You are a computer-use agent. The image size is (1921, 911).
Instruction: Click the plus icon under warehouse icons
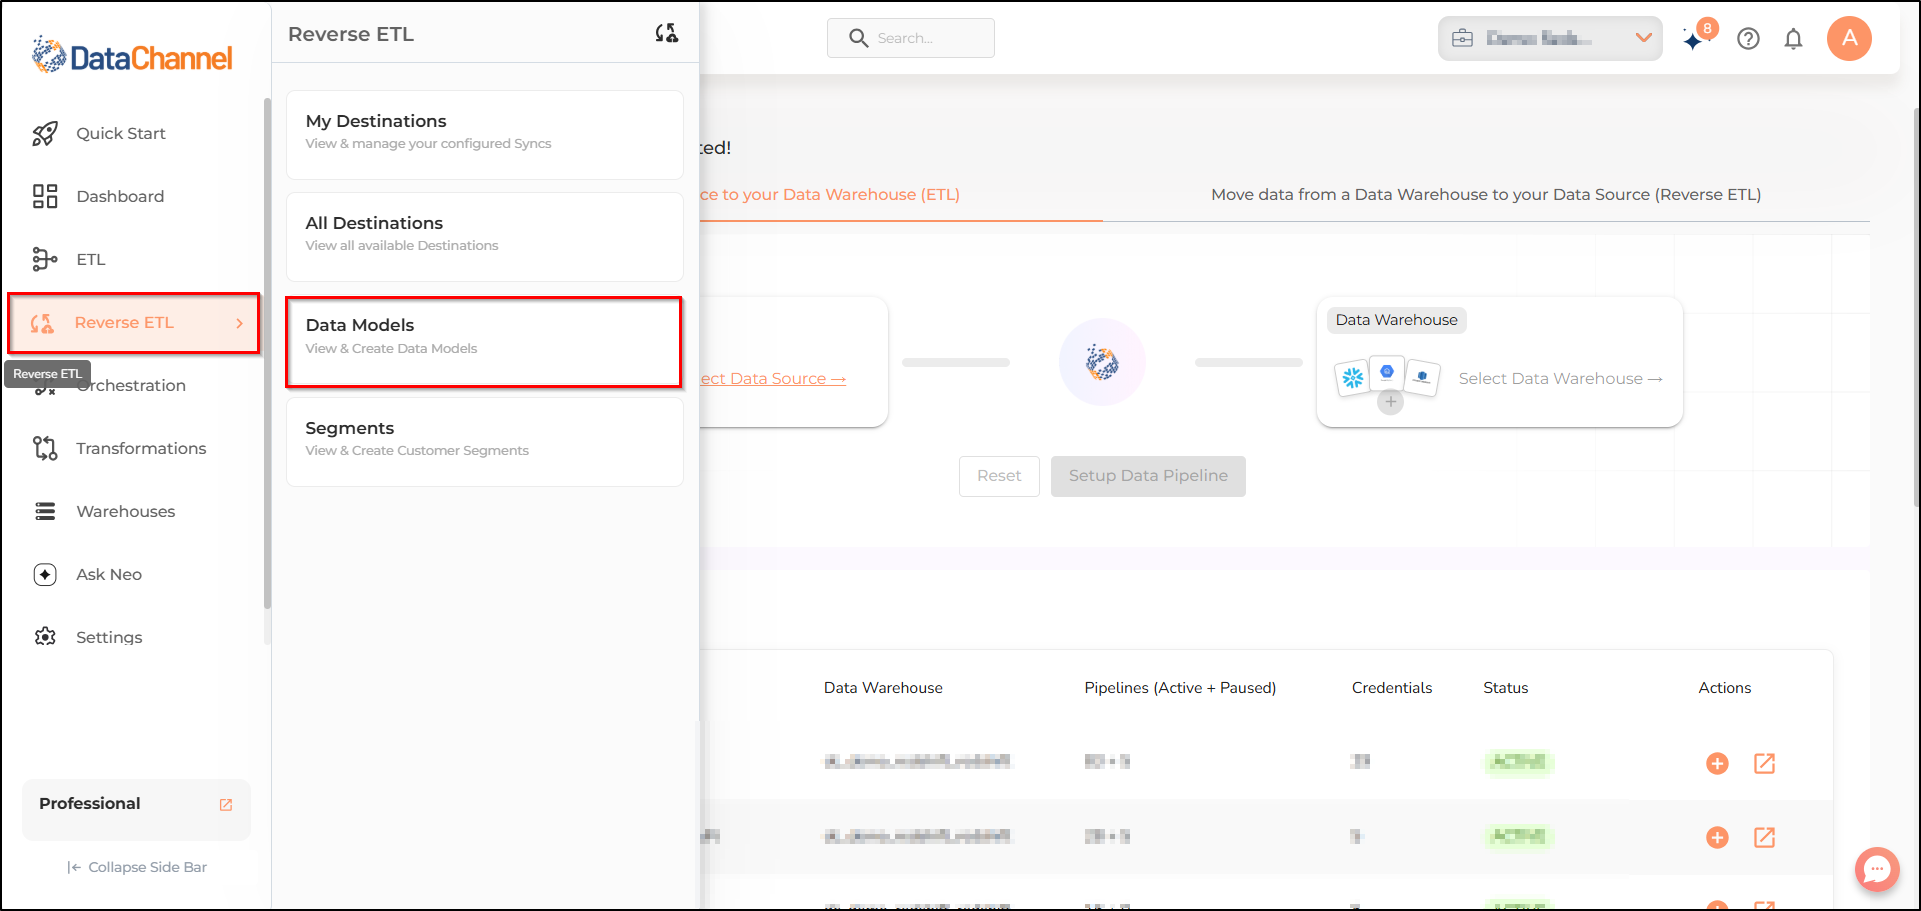pyautogui.click(x=1390, y=402)
